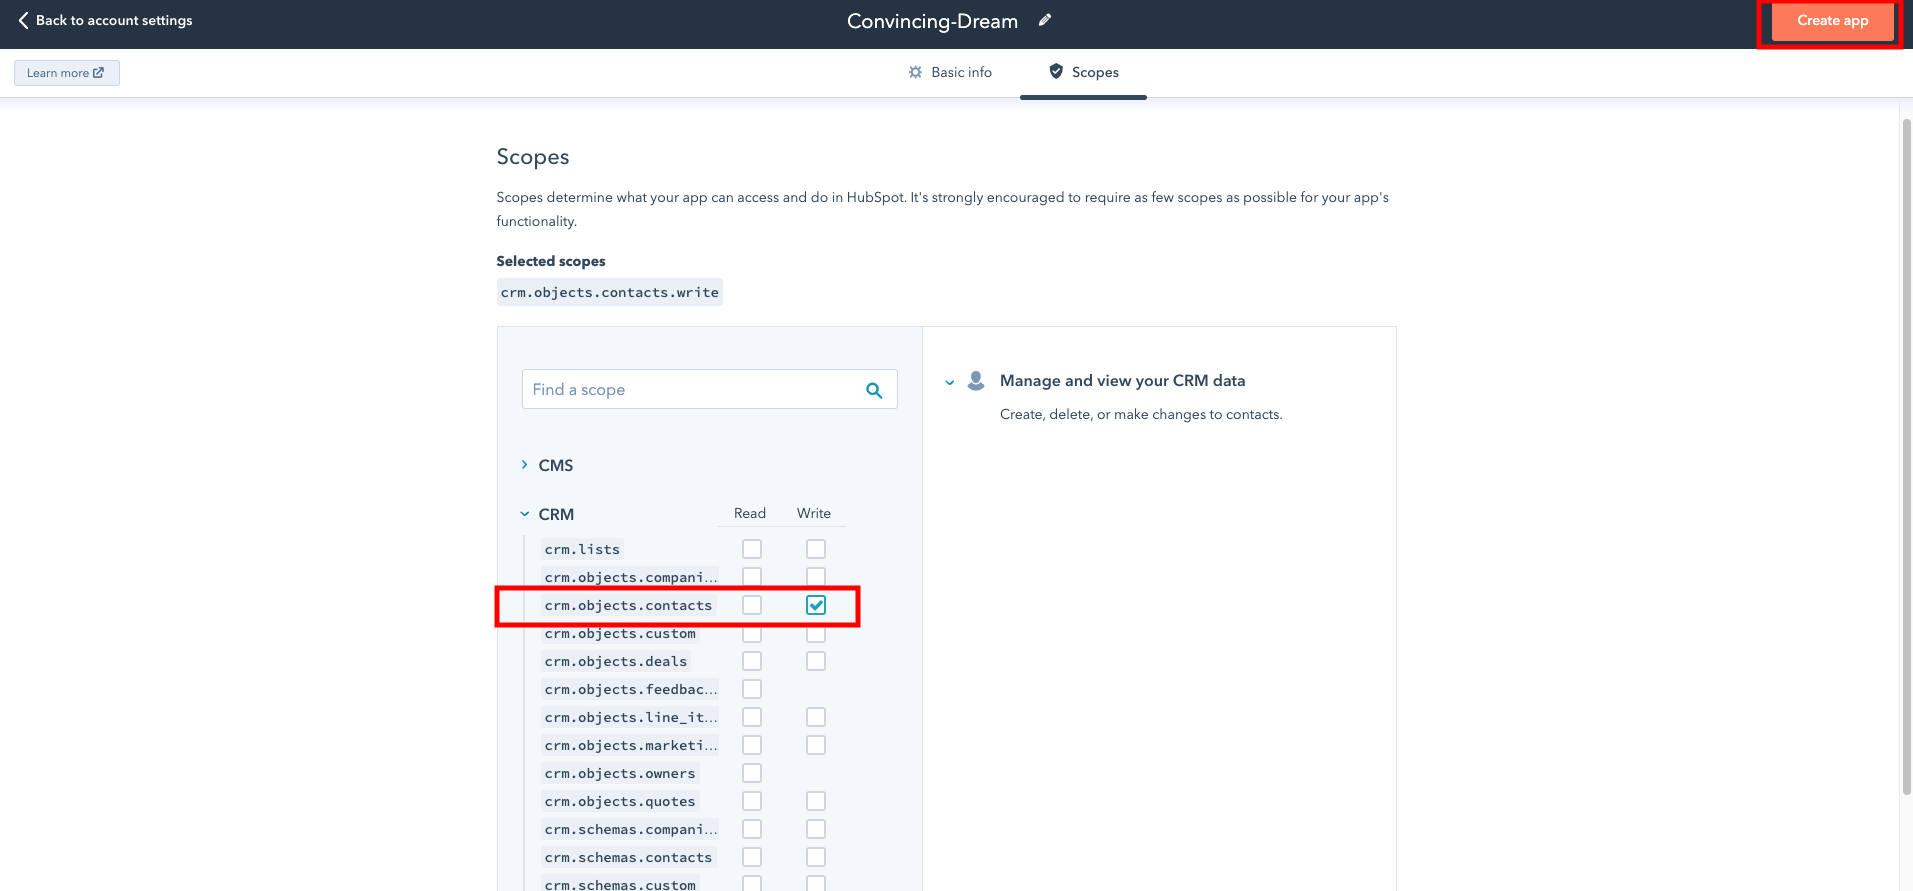Screen dimensions: 1913x891
Task: Enable Write for crm.objects.line_items
Action: pyautogui.click(x=816, y=717)
